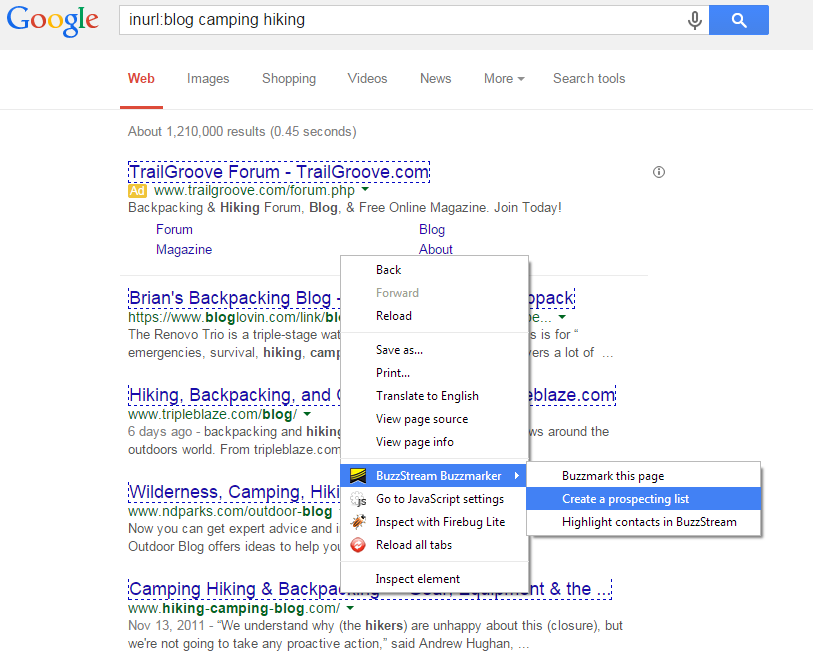Open dropdown arrow beside trailgroove.com URL

coord(365,190)
